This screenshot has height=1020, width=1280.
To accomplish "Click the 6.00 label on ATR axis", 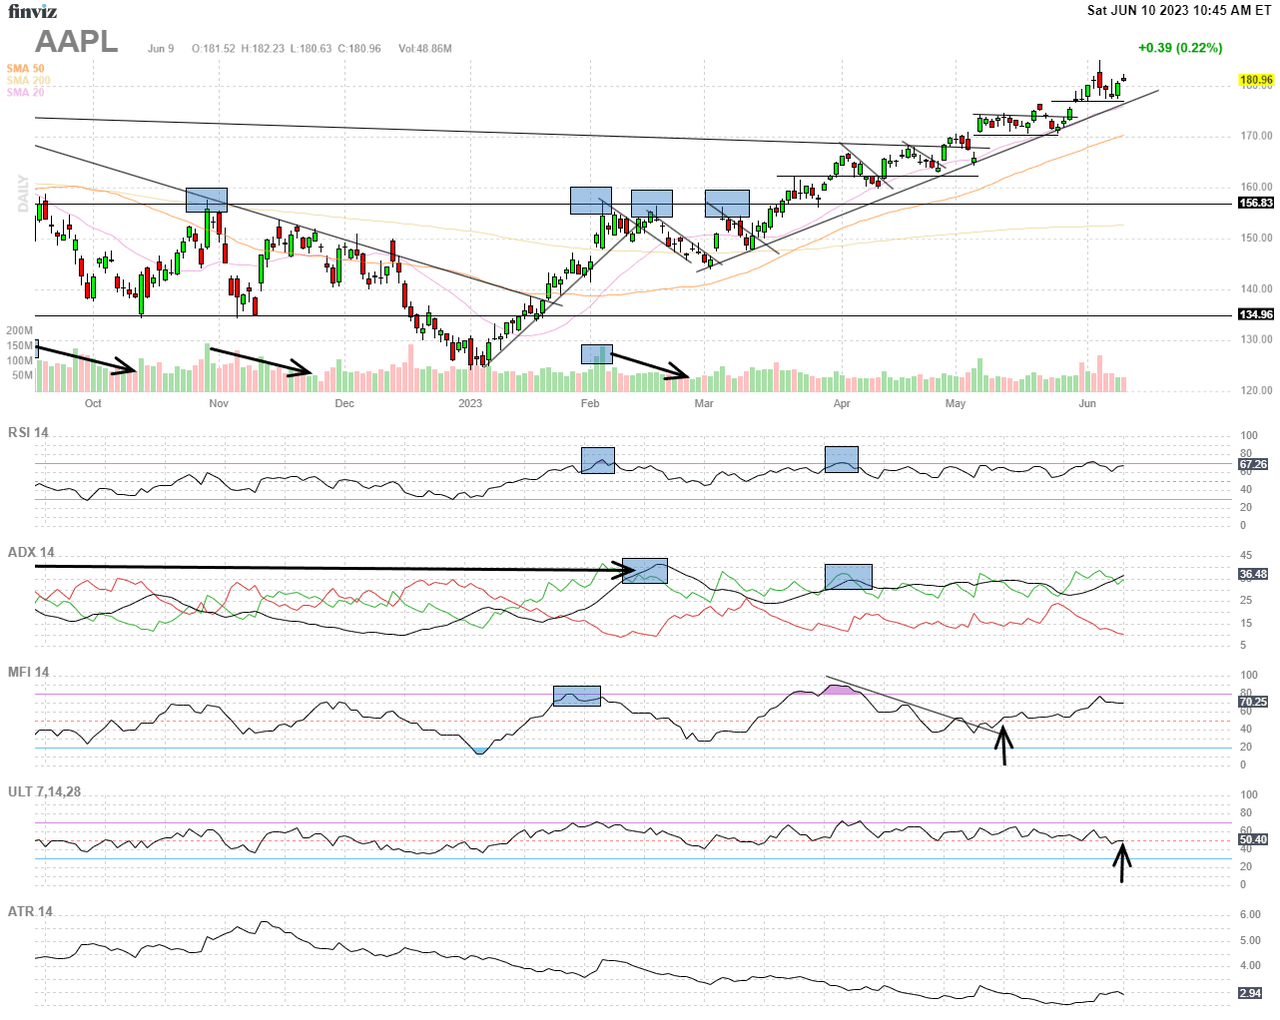I will point(1250,915).
